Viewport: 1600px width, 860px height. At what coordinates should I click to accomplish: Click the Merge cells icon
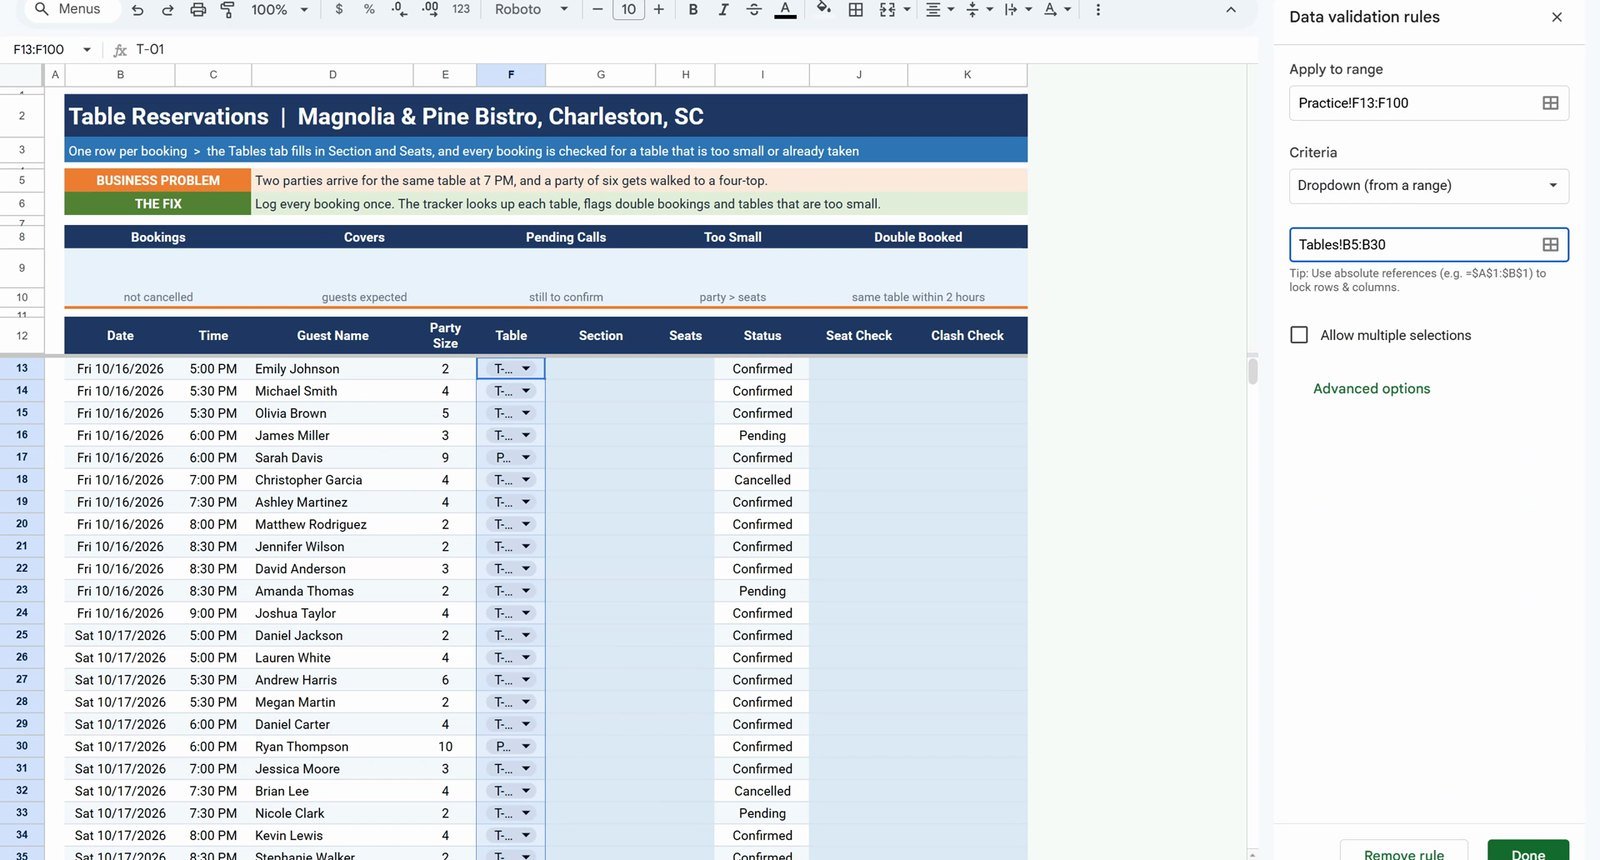[887, 10]
